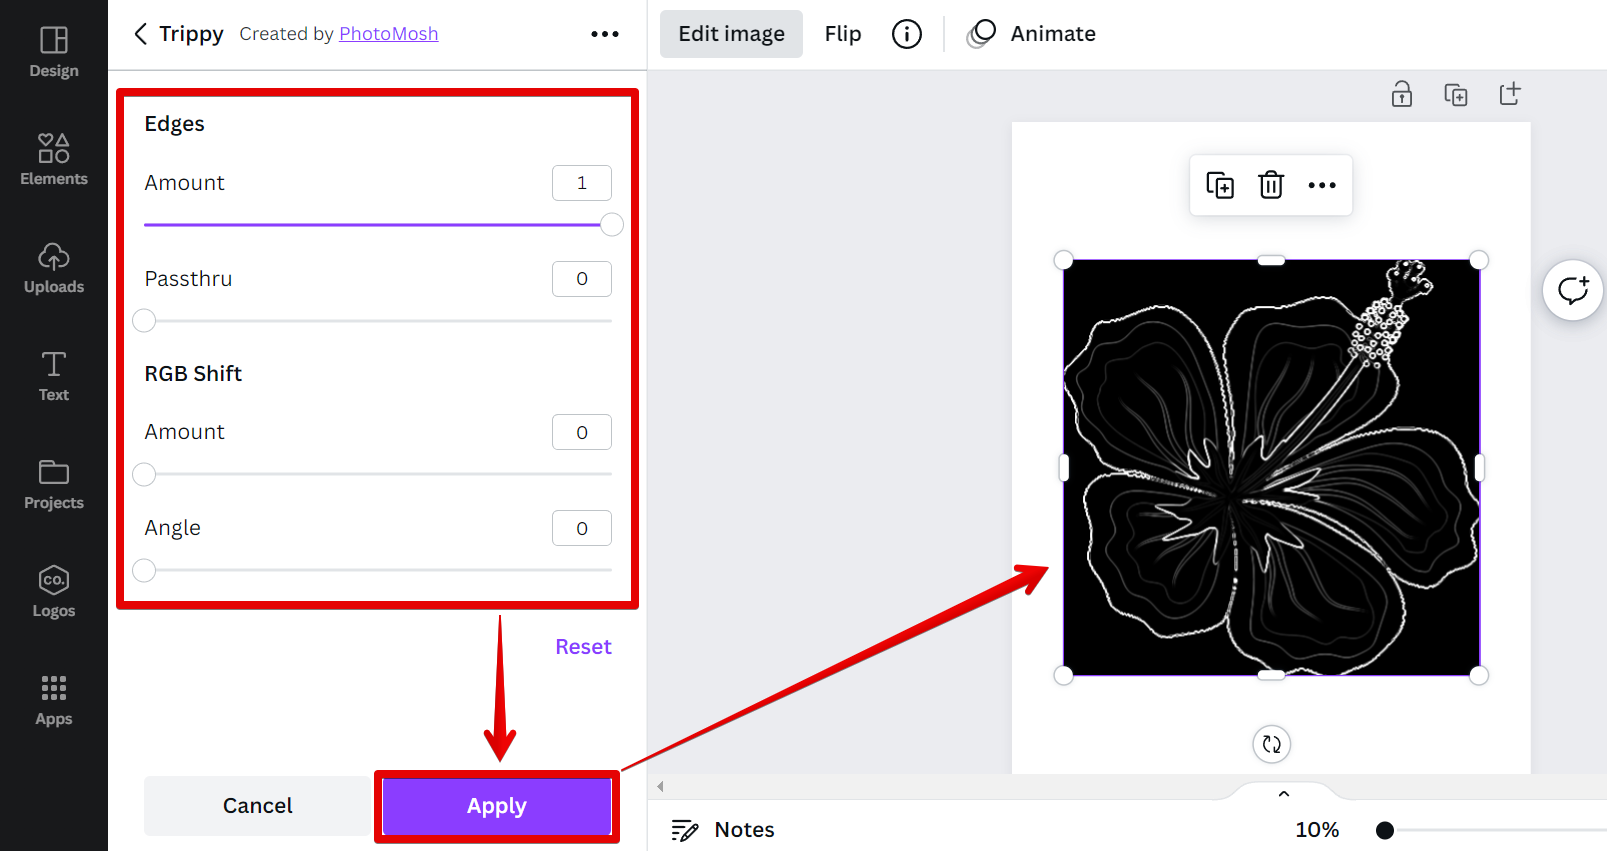Image resolution: width=1607 pixels, height=851 pixels.
Task: Apply the Trippy effect
Action: [497, 806]
